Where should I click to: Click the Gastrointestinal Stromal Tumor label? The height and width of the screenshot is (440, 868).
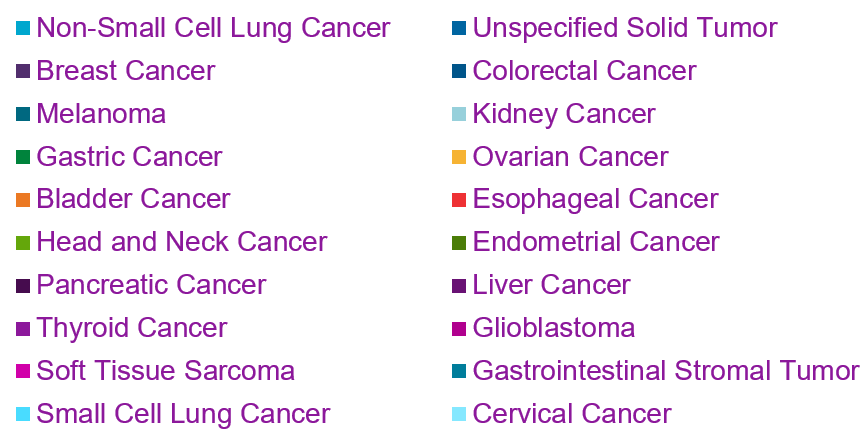[666, 371]
